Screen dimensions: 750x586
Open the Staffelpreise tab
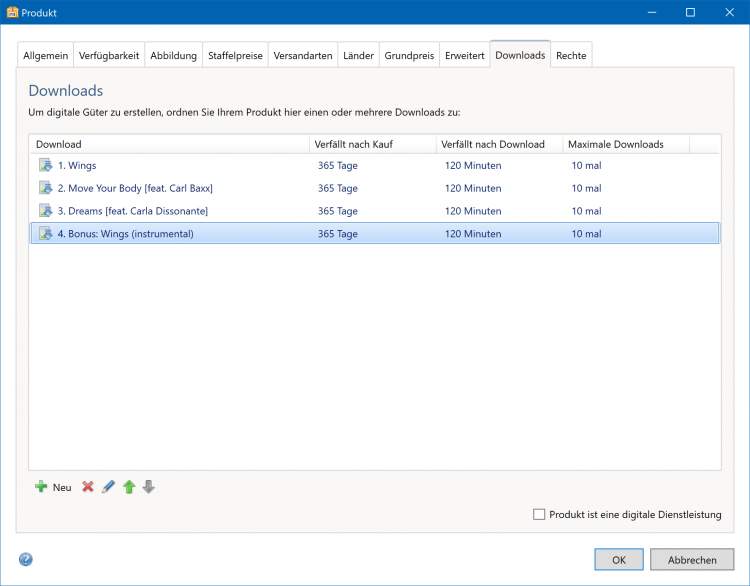pyautogui.click(x=235, y=56)
